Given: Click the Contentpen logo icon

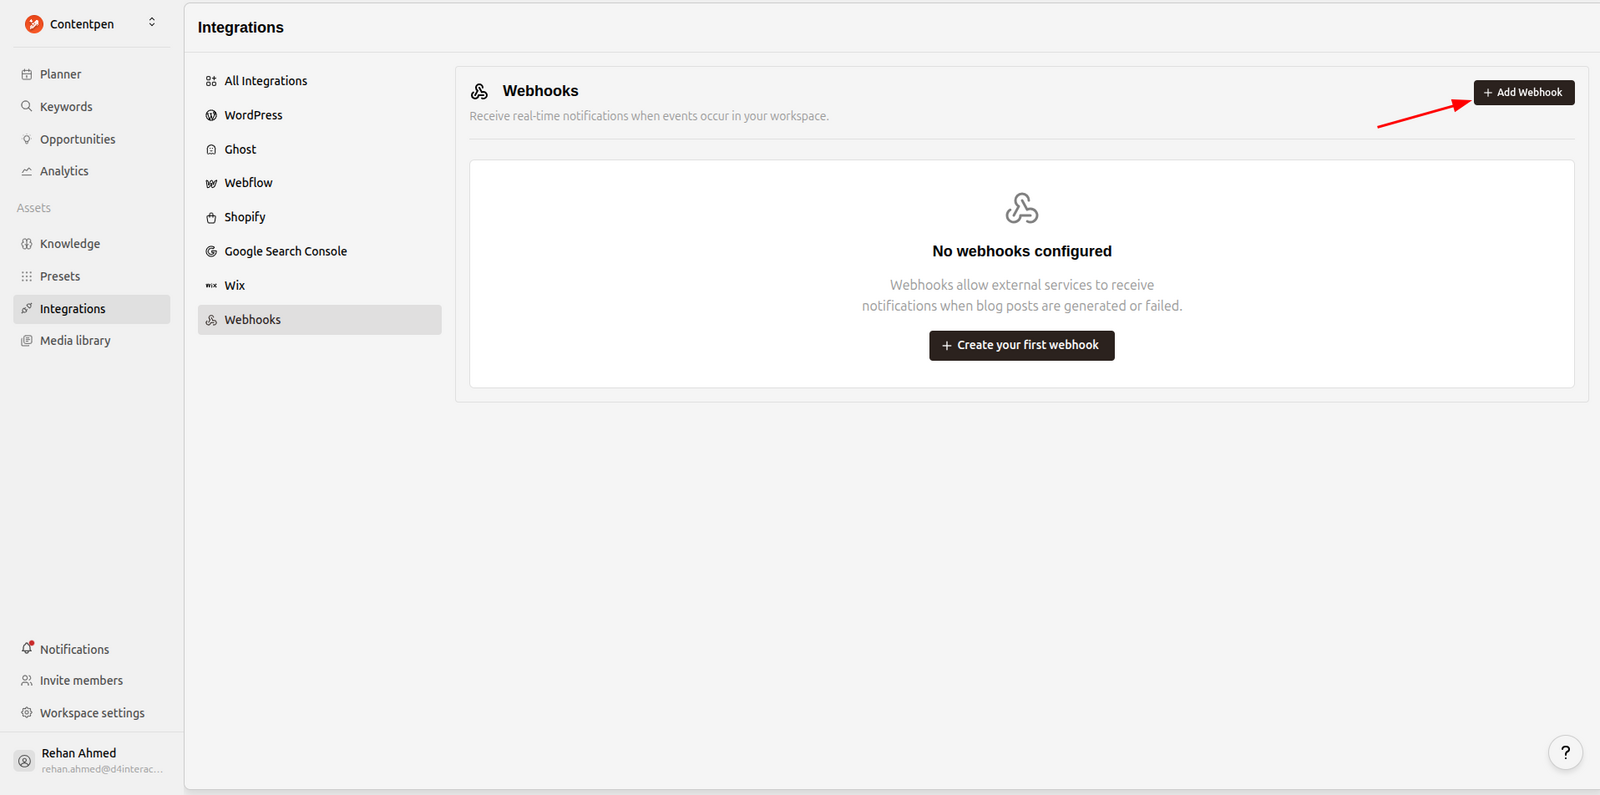Looking at the screenshot, I should (x=34, y=24).
